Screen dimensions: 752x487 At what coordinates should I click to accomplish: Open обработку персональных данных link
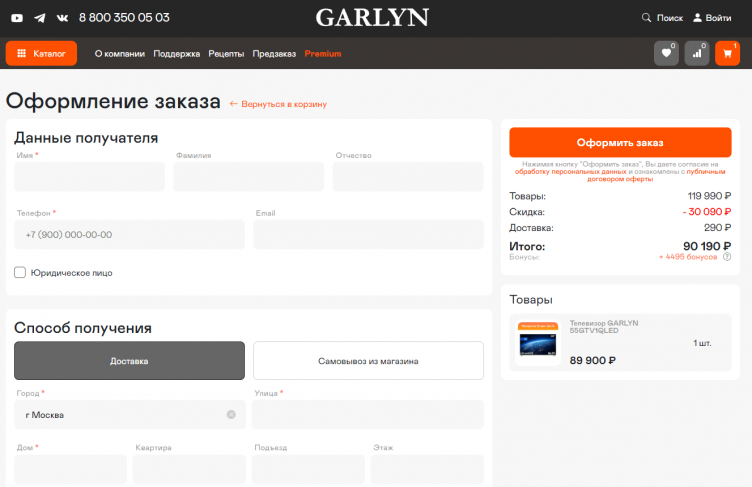(570, 172)
